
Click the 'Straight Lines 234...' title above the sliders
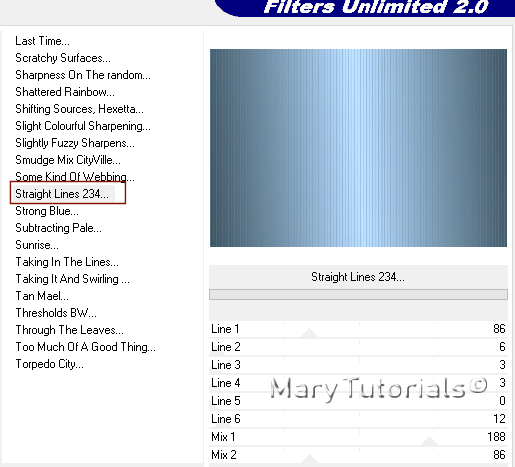coord(358,277)
